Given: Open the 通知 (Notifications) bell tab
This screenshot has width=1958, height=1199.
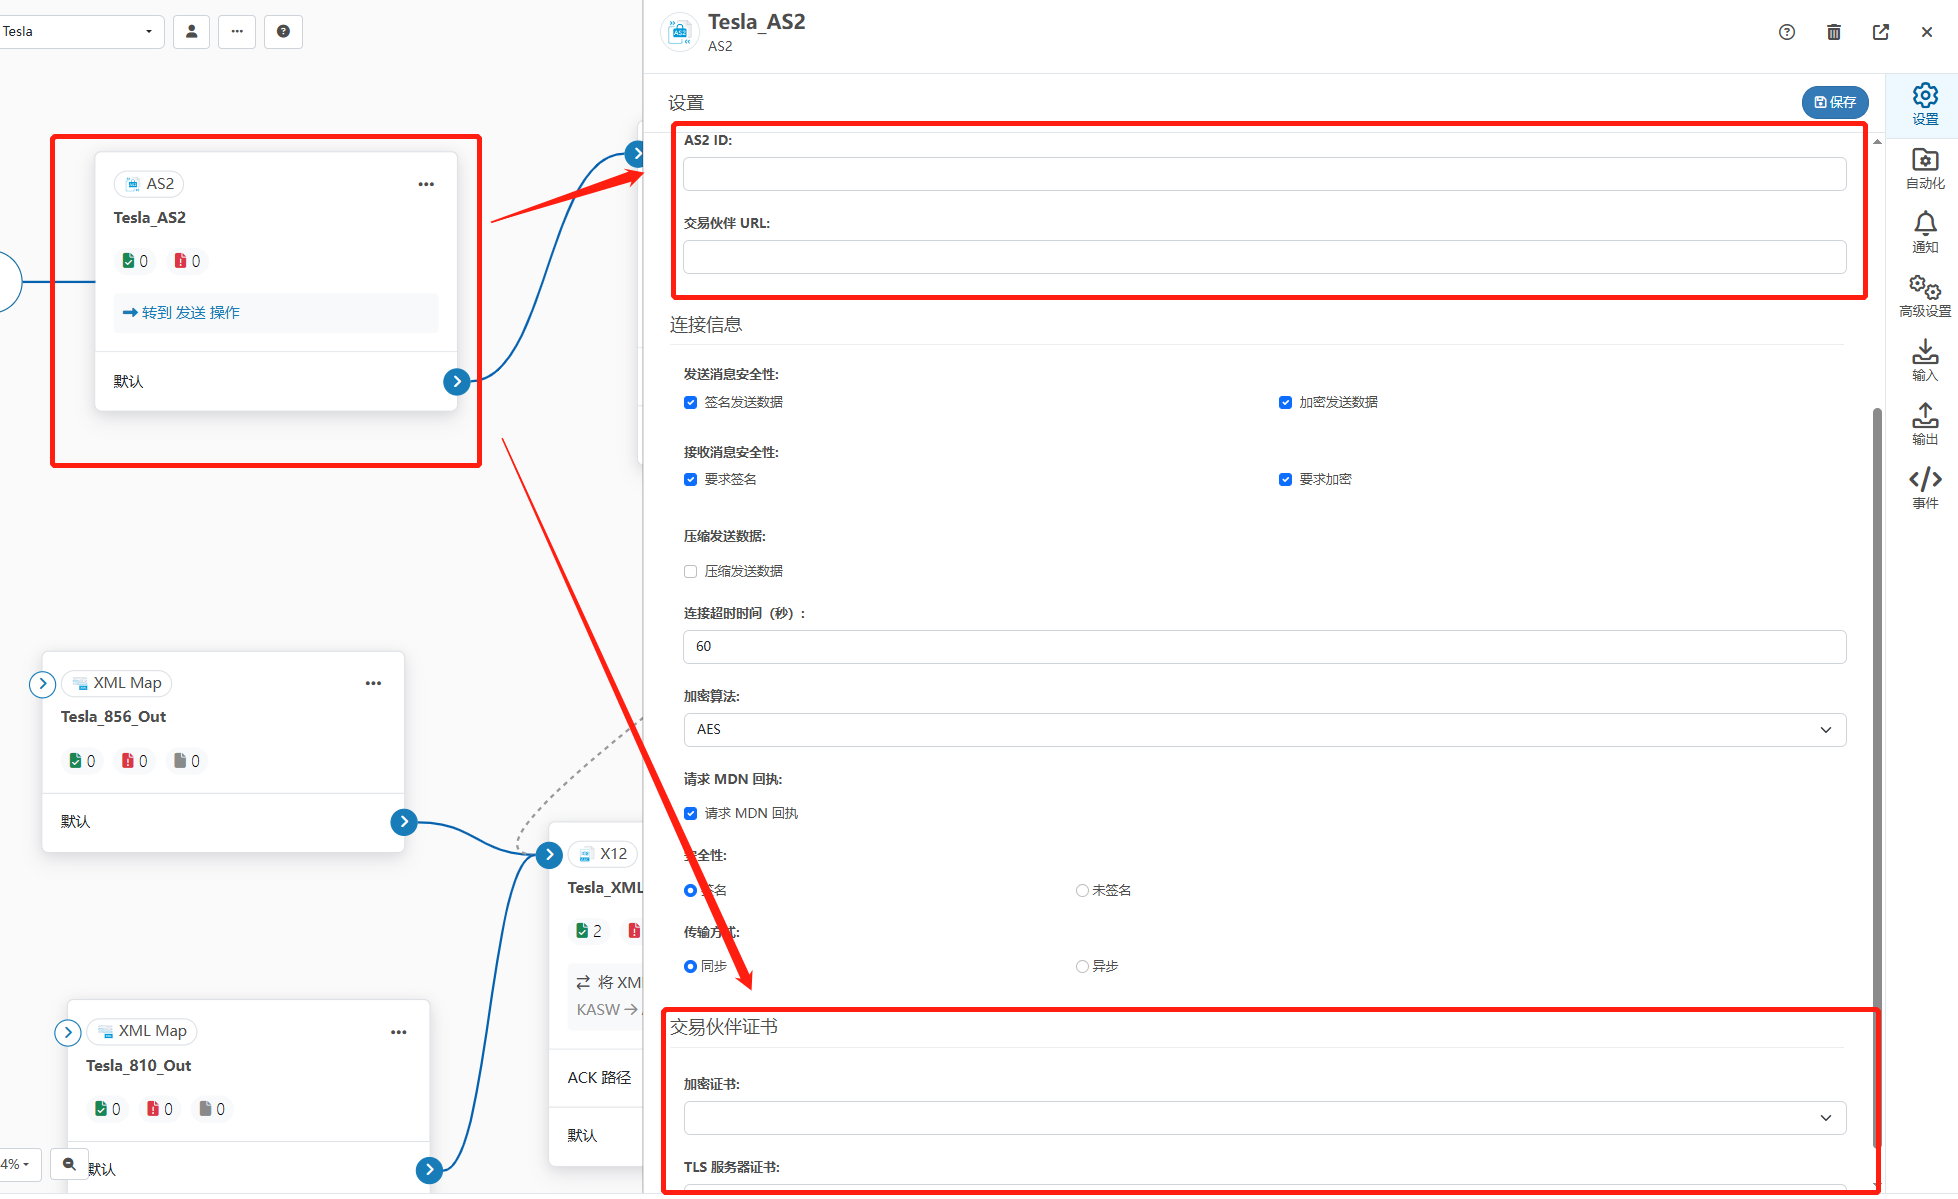Looking at the screenshot, I should pyautogui.click(x=1924, y=232).
